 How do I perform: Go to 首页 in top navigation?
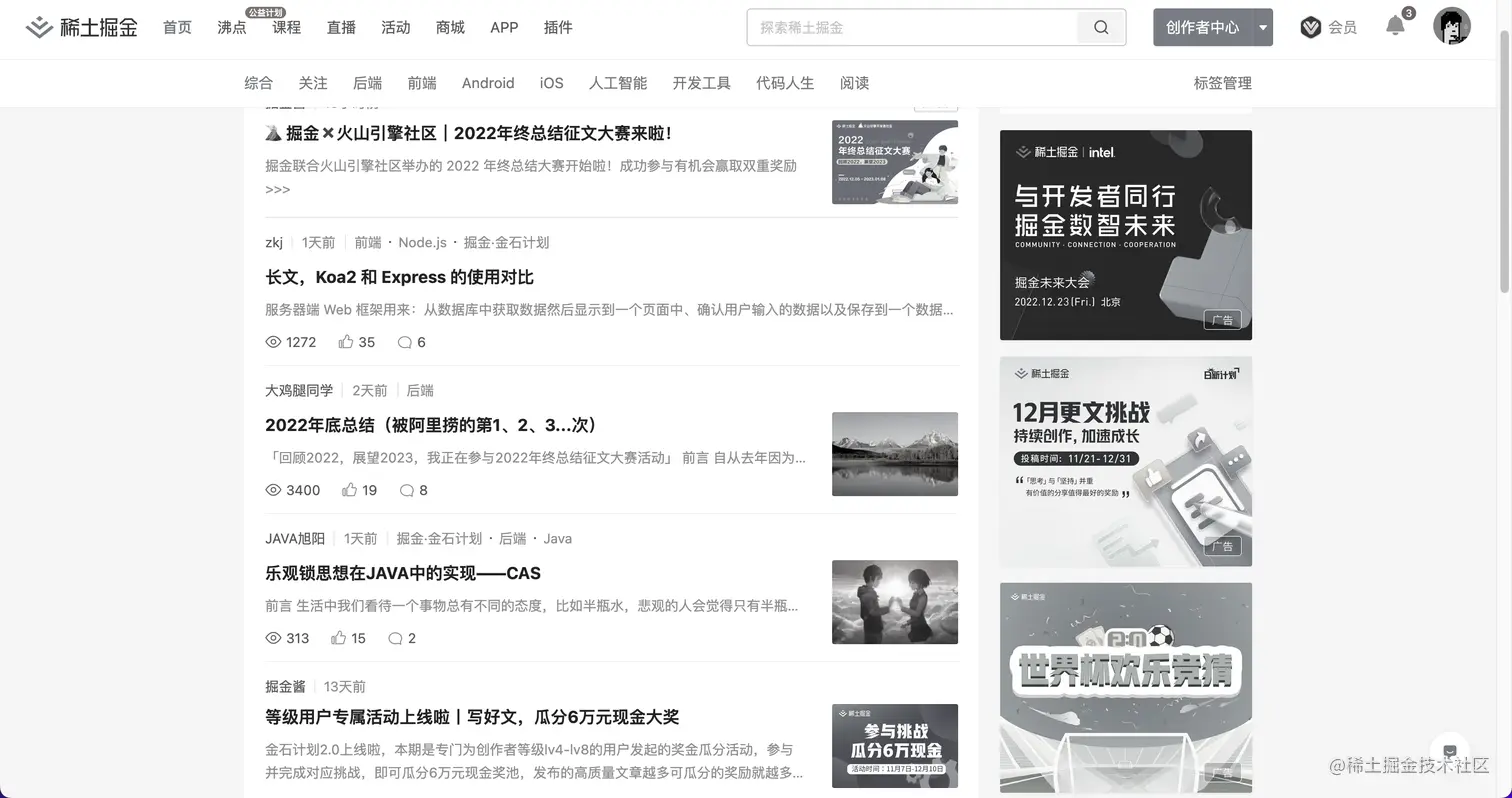coord(177,28)
